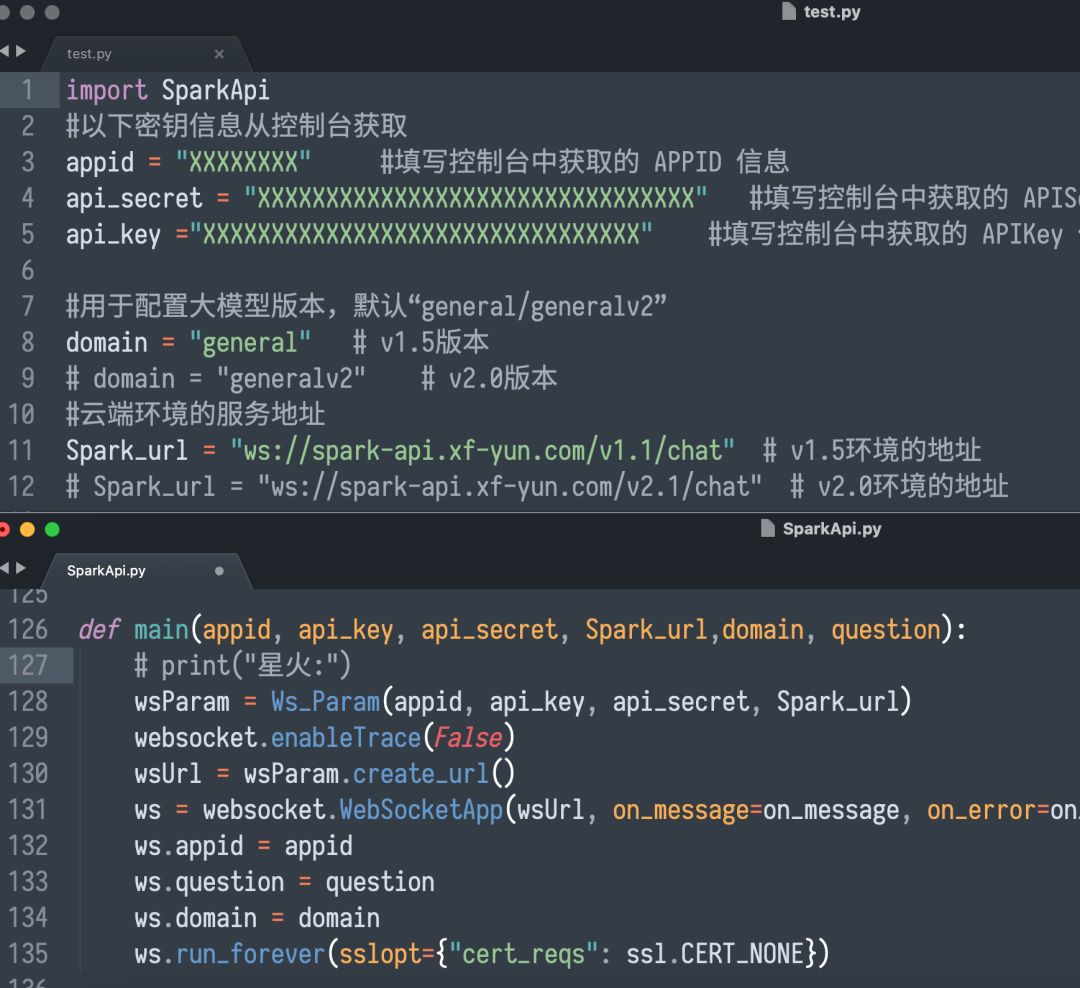Click gutter line number 133 in SparkApi.py
The height and width of the screenshot is (988, 1080).
[28, 882]
